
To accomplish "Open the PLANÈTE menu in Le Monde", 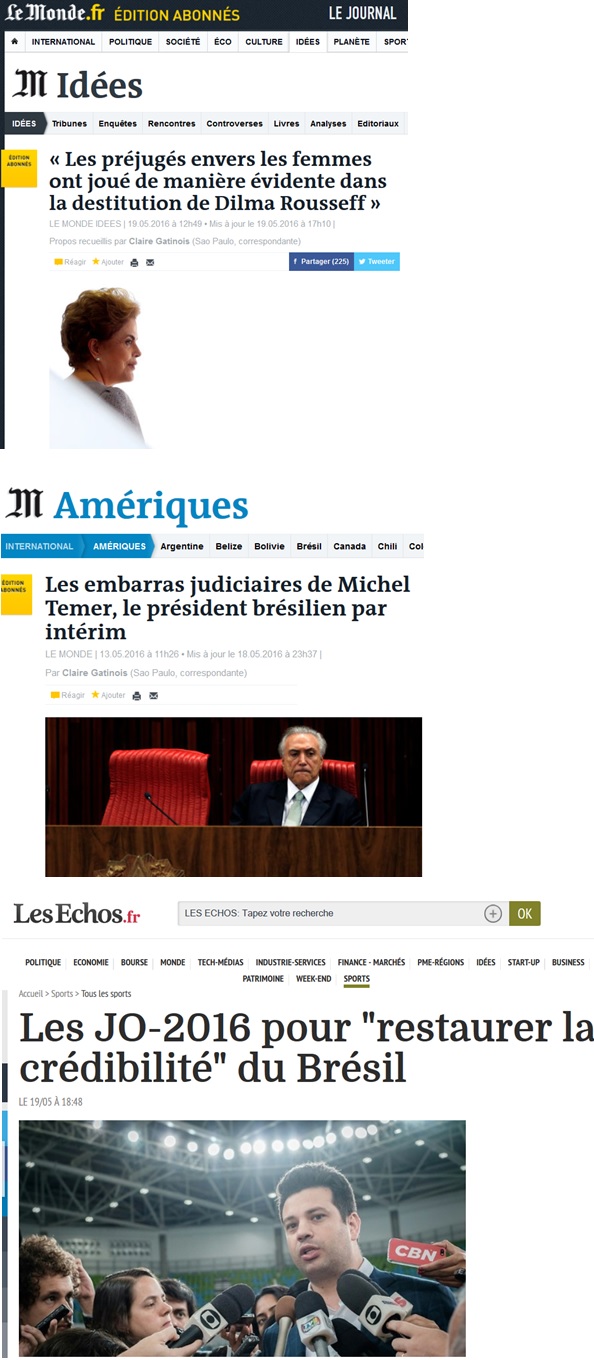I will click(352, 42).
